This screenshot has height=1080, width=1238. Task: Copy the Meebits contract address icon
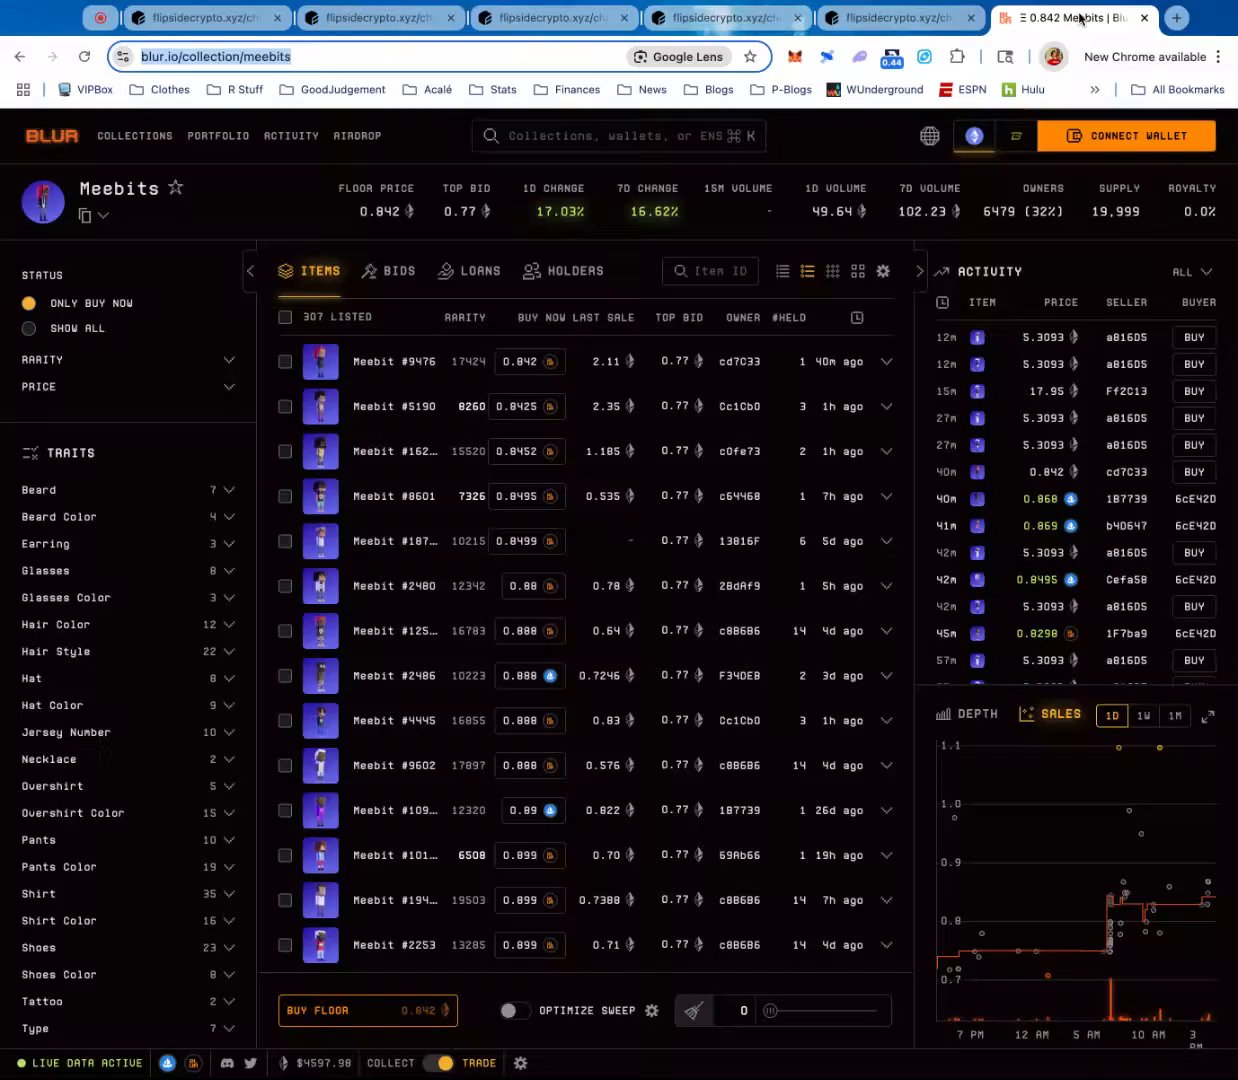click(x=85, y=215)
